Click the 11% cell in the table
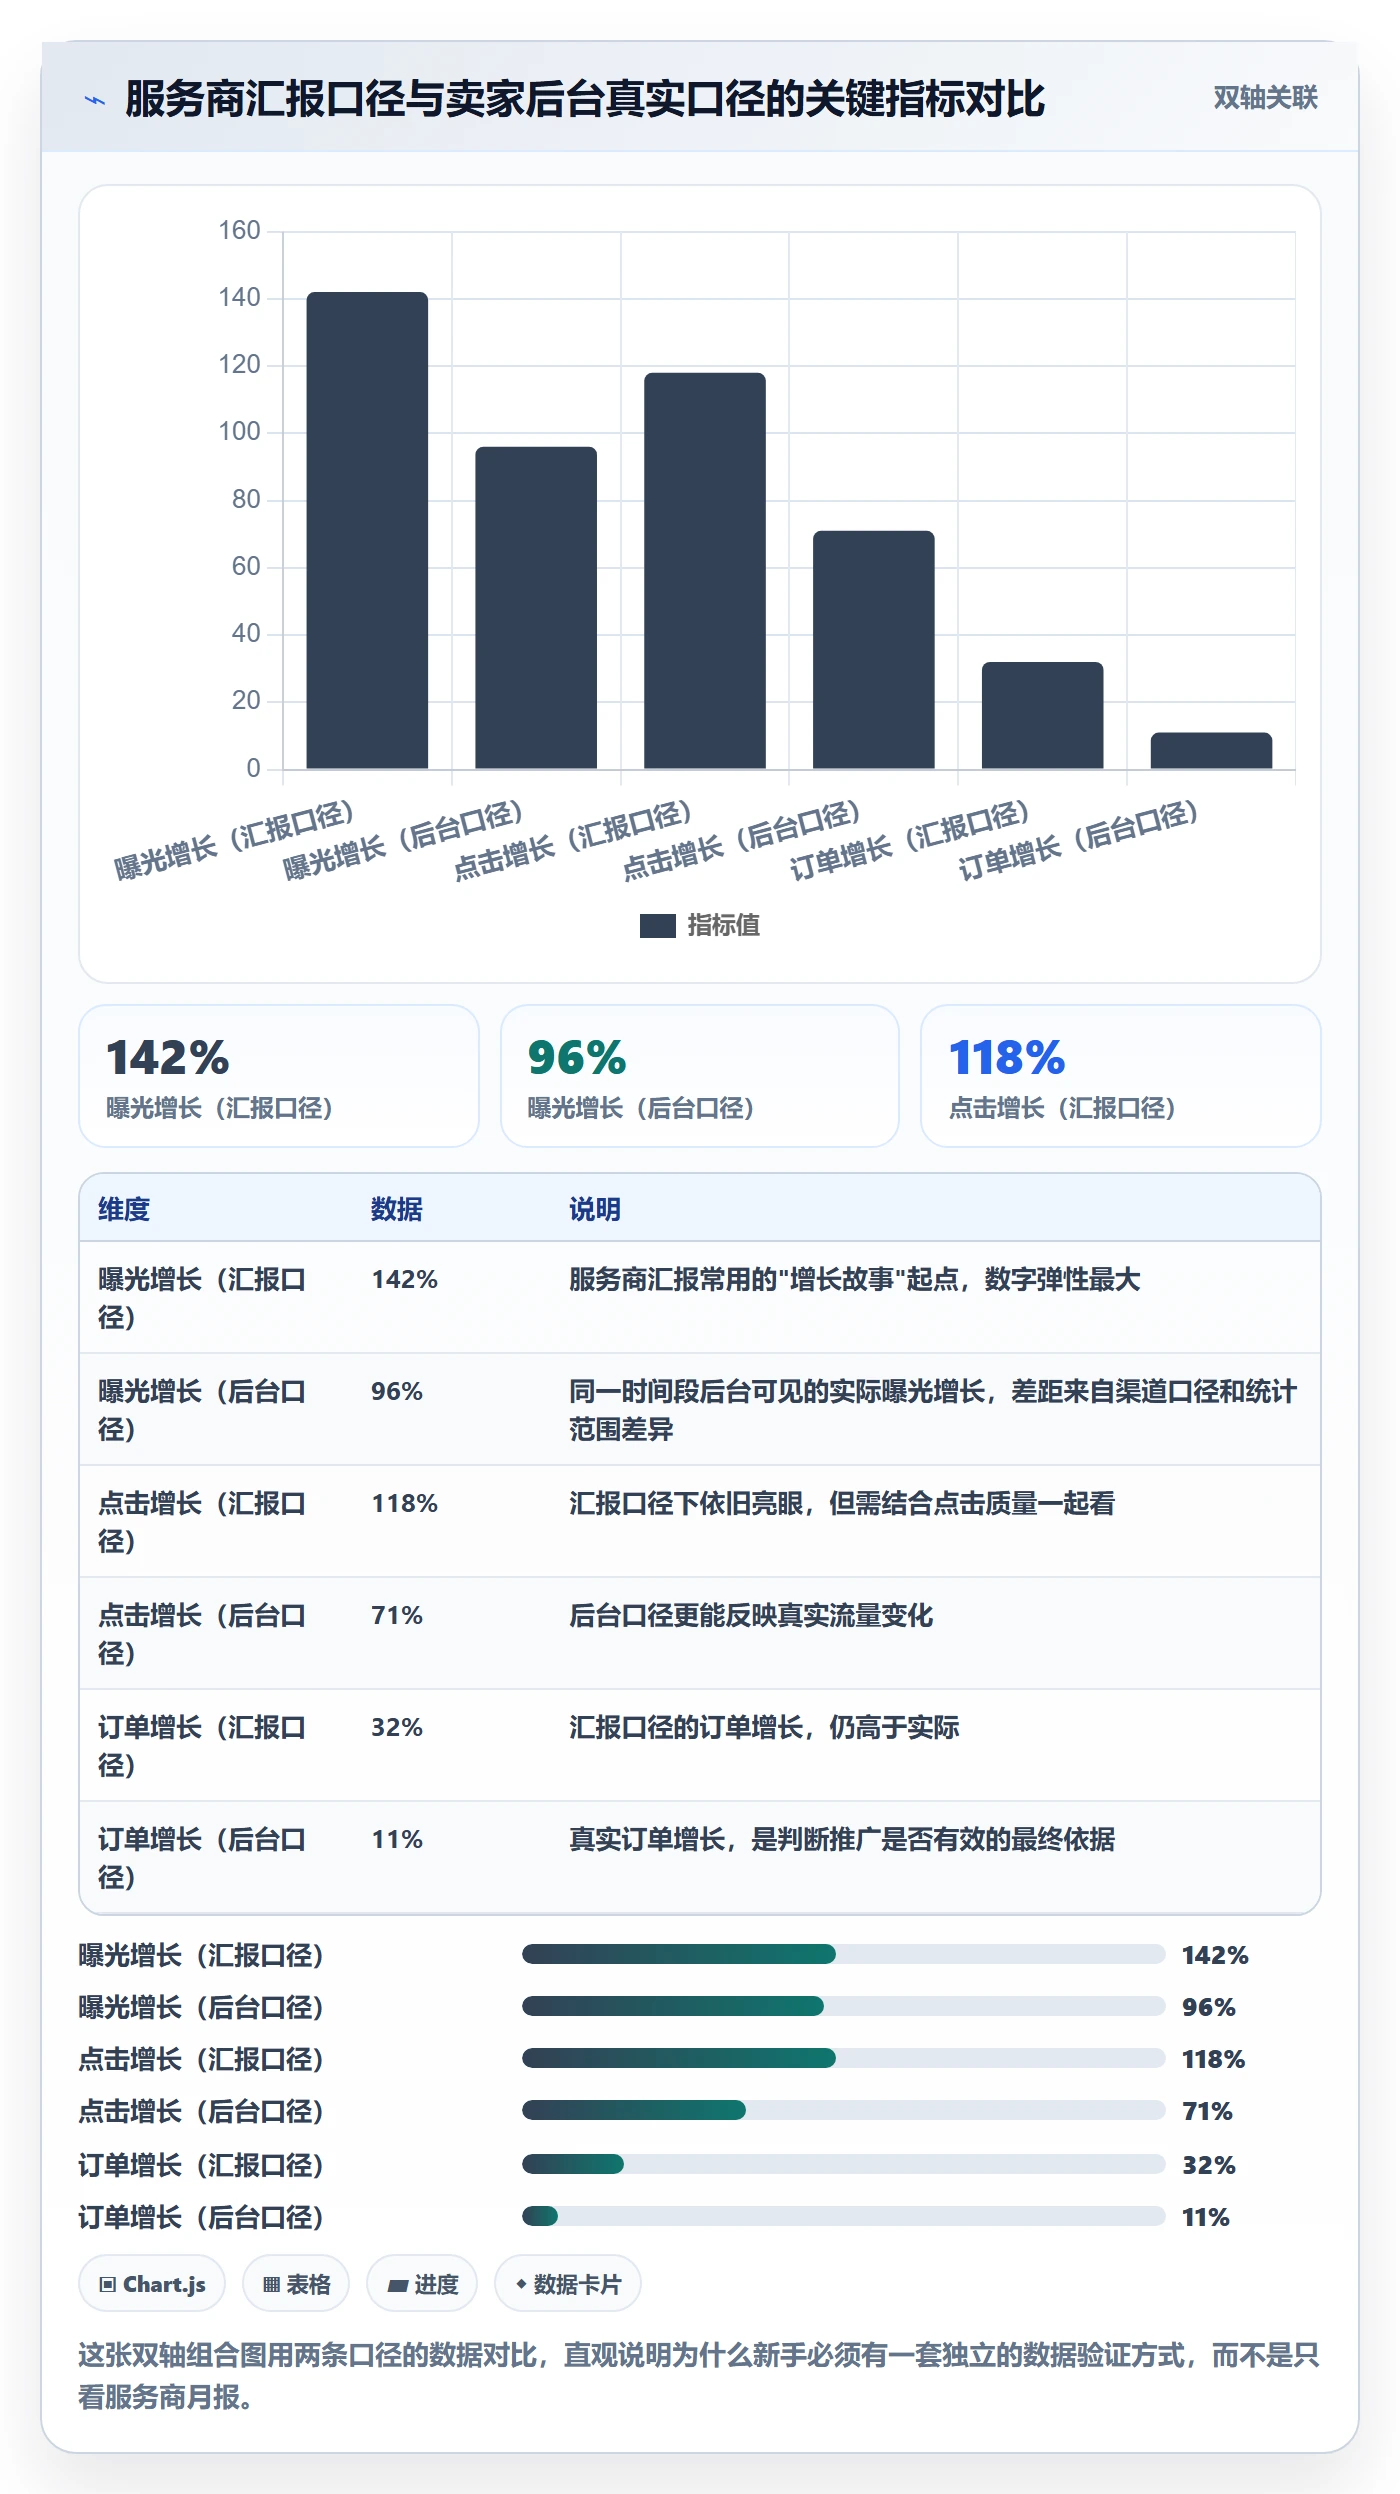1400x2494 pixels. 397,1840
